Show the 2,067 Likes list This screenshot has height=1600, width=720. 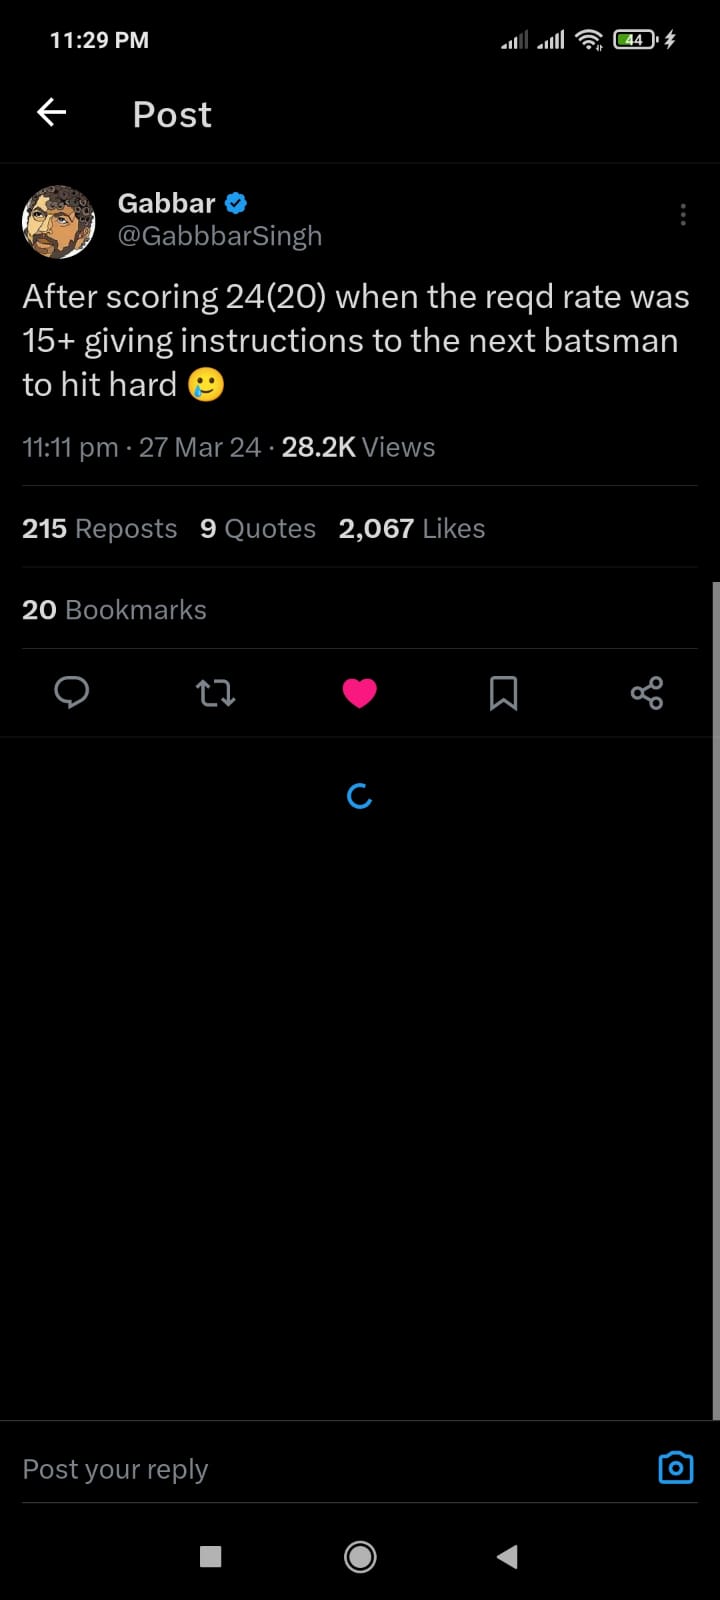[412, 528]
